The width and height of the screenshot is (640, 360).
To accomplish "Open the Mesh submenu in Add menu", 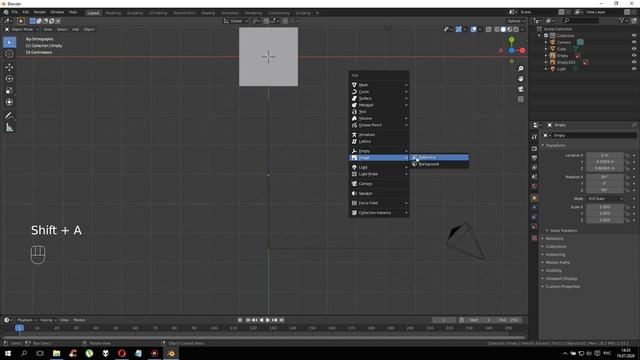I will 379,85.
